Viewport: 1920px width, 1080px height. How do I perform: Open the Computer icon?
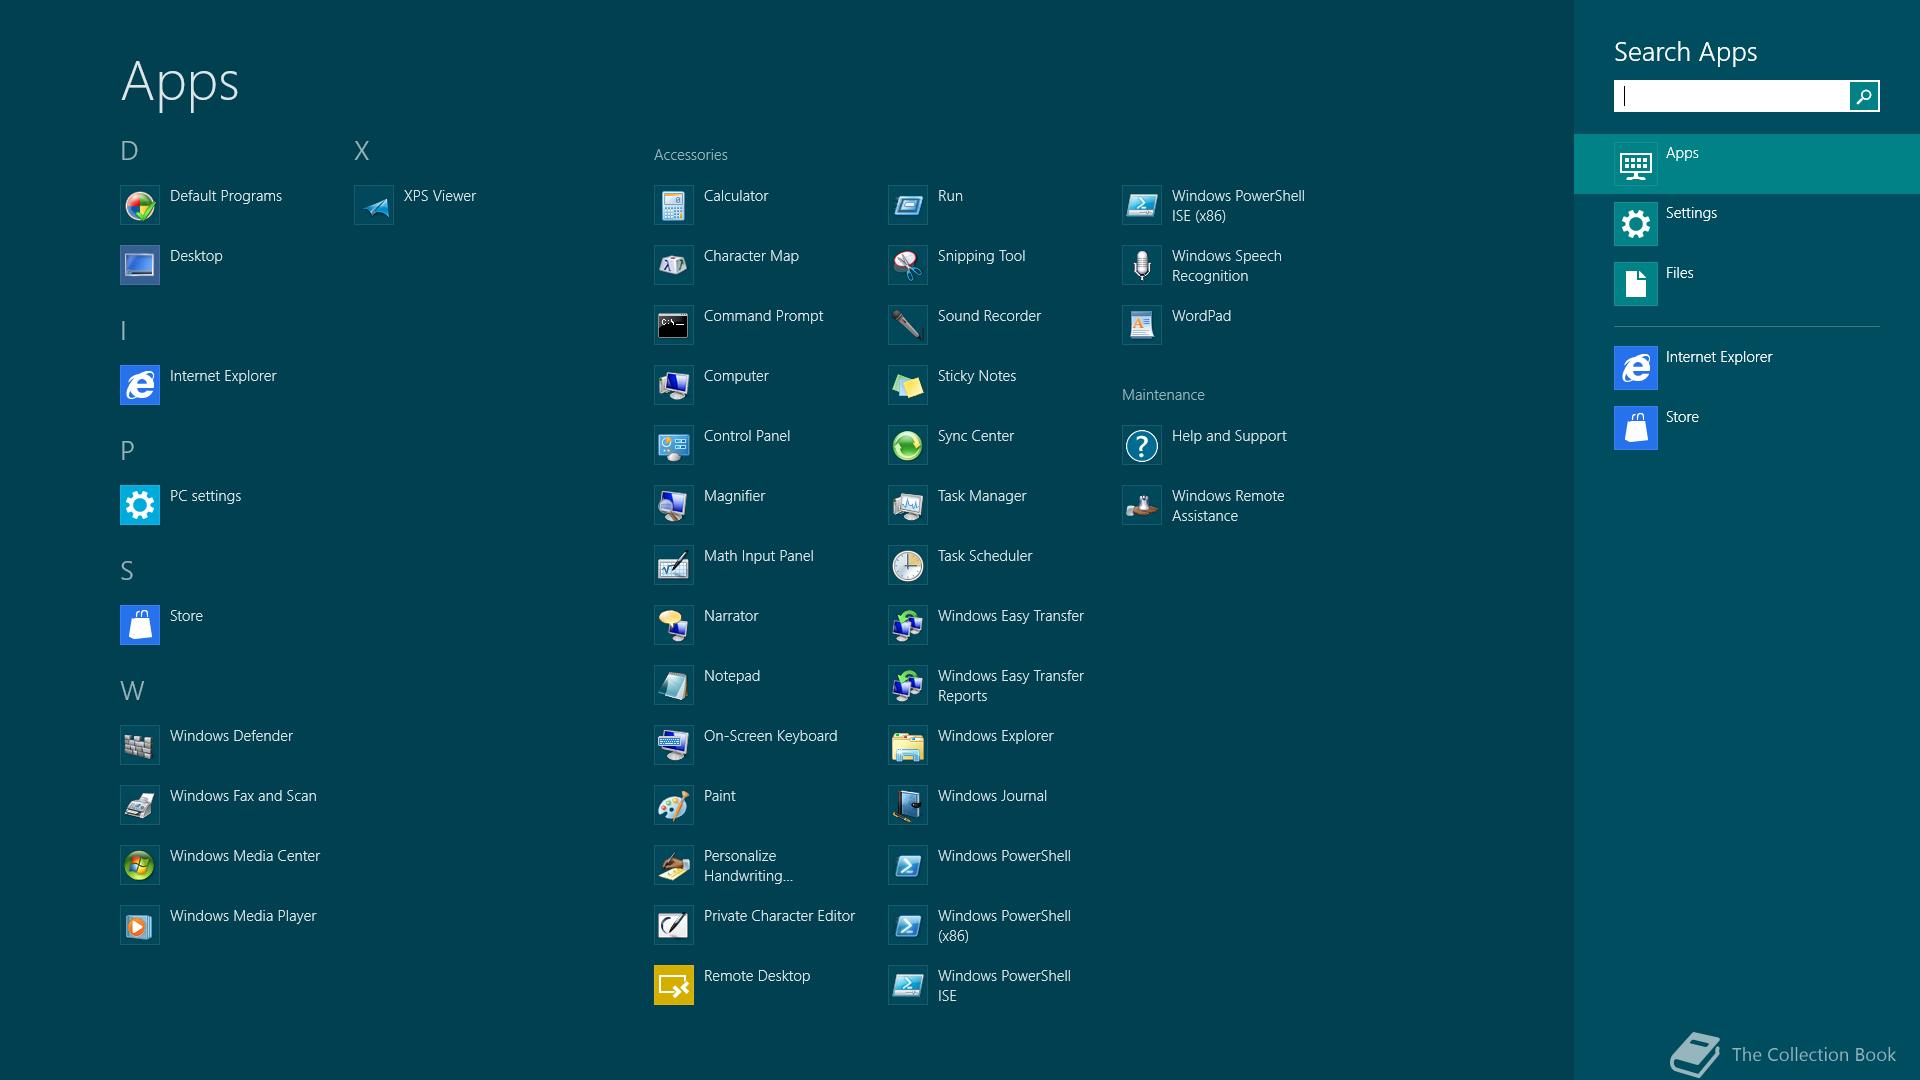[673, 385]
